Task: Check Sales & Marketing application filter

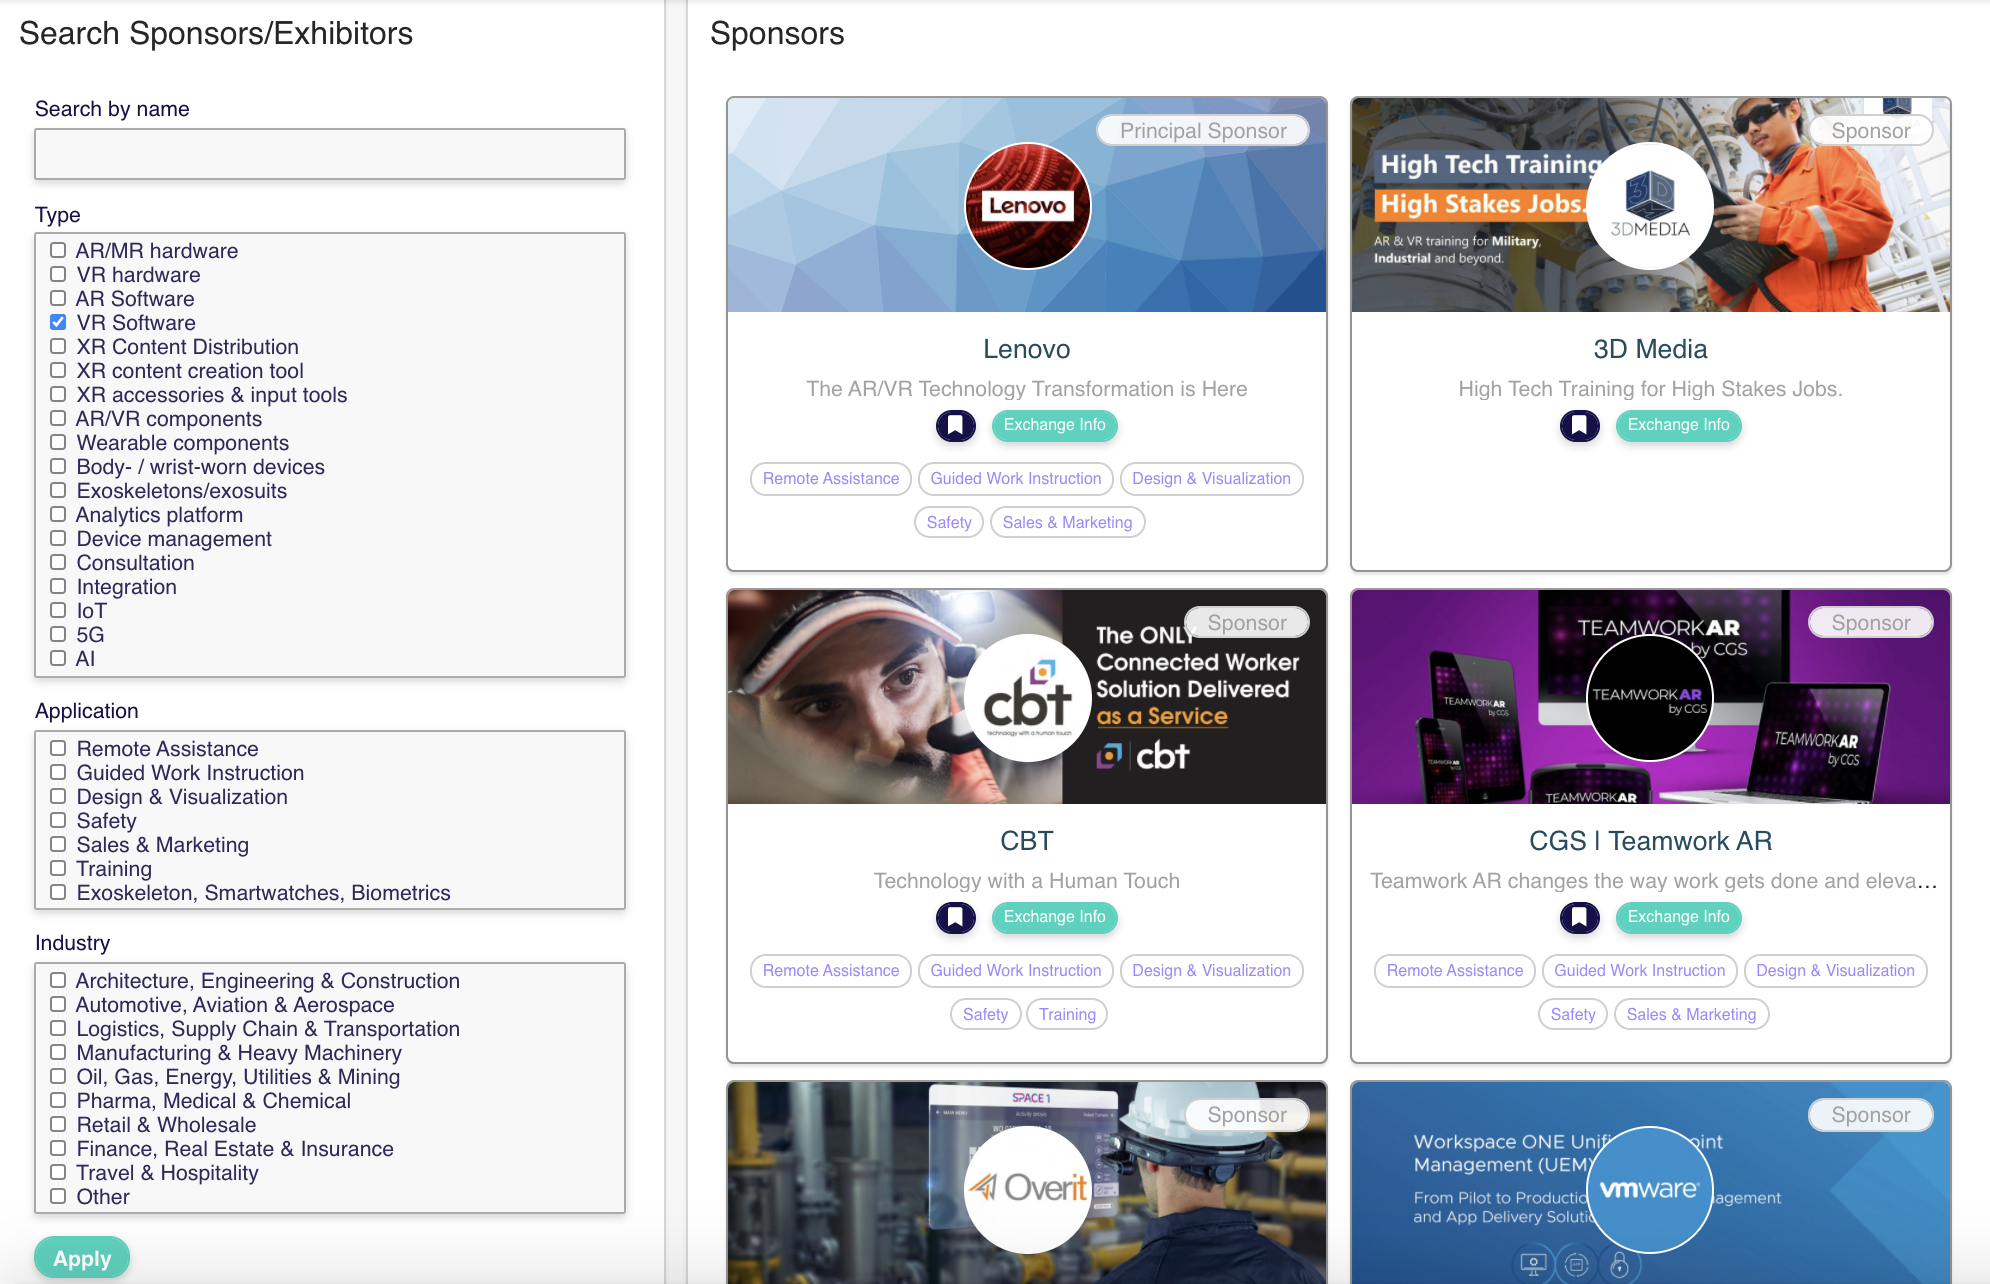Action: pyautogui.click(x=58, y=844)
